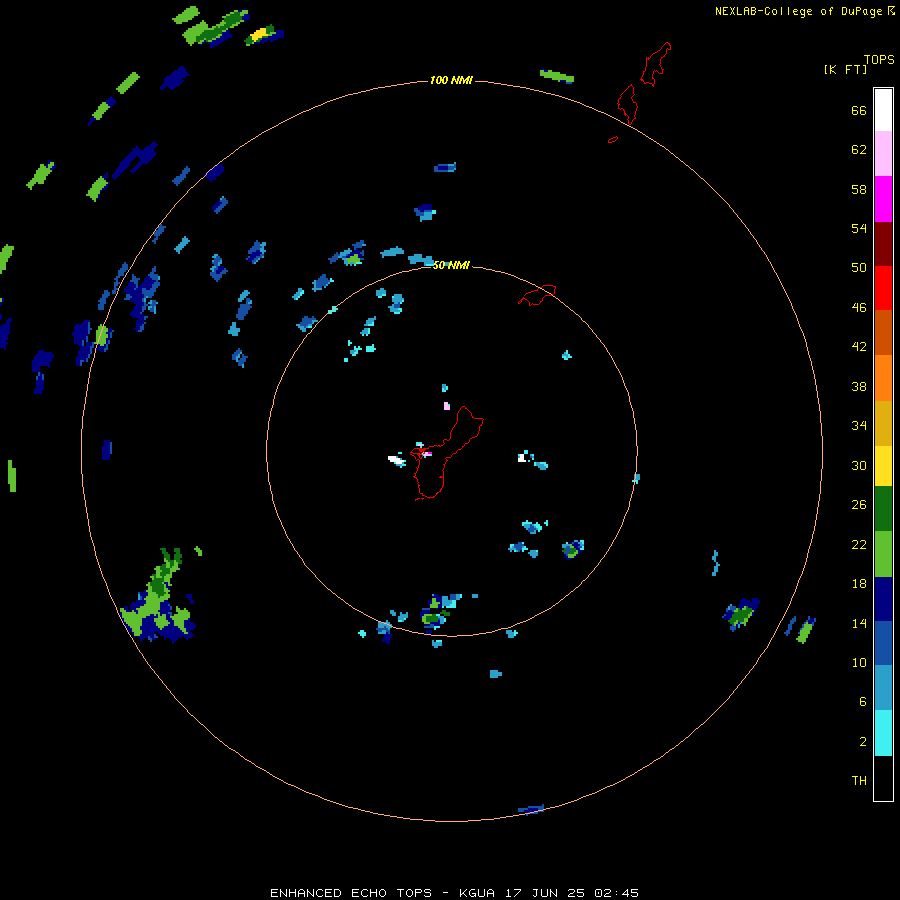Click the '54' legend value

pyautogui.click(x=859, y=228)
